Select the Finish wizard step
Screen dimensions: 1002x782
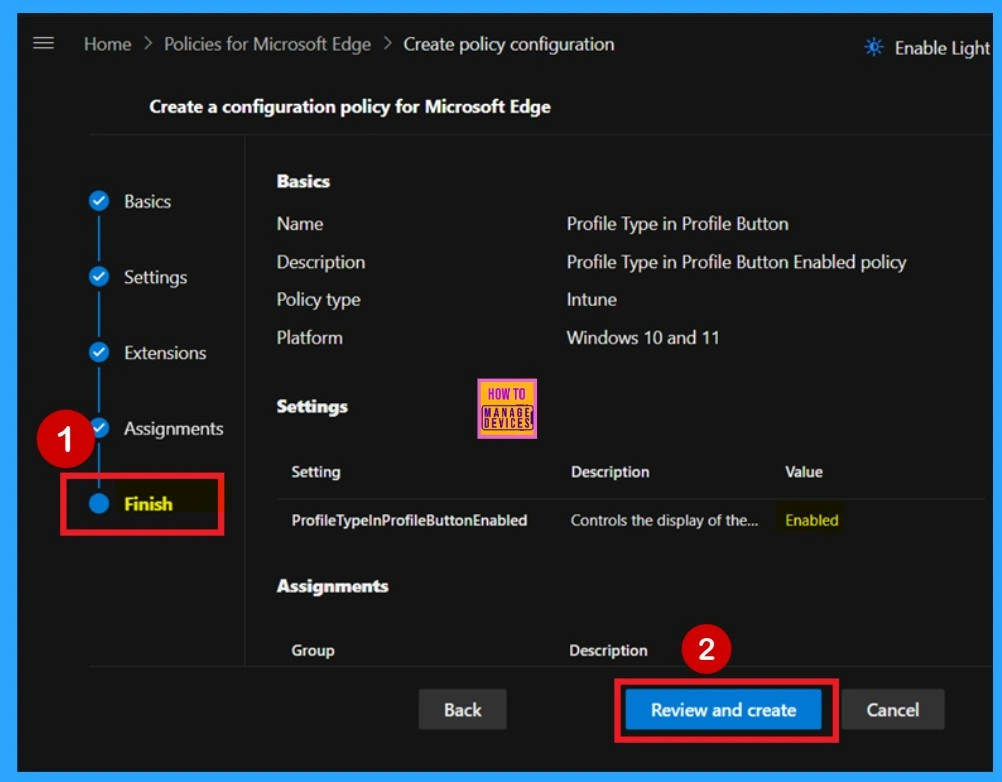point(148,504)
